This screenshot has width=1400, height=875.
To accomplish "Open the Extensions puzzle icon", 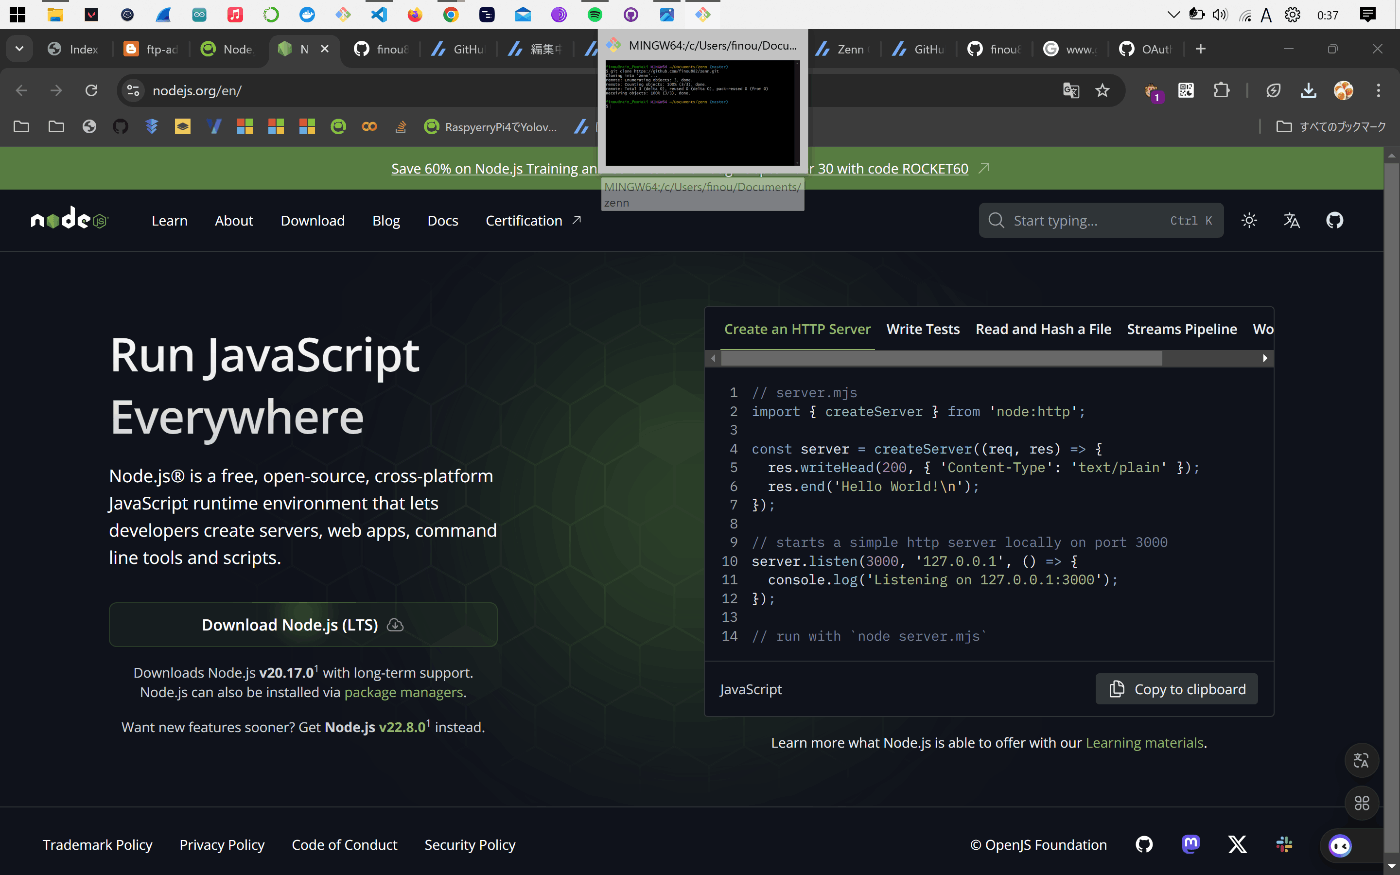I will (x=1221, y=90).
